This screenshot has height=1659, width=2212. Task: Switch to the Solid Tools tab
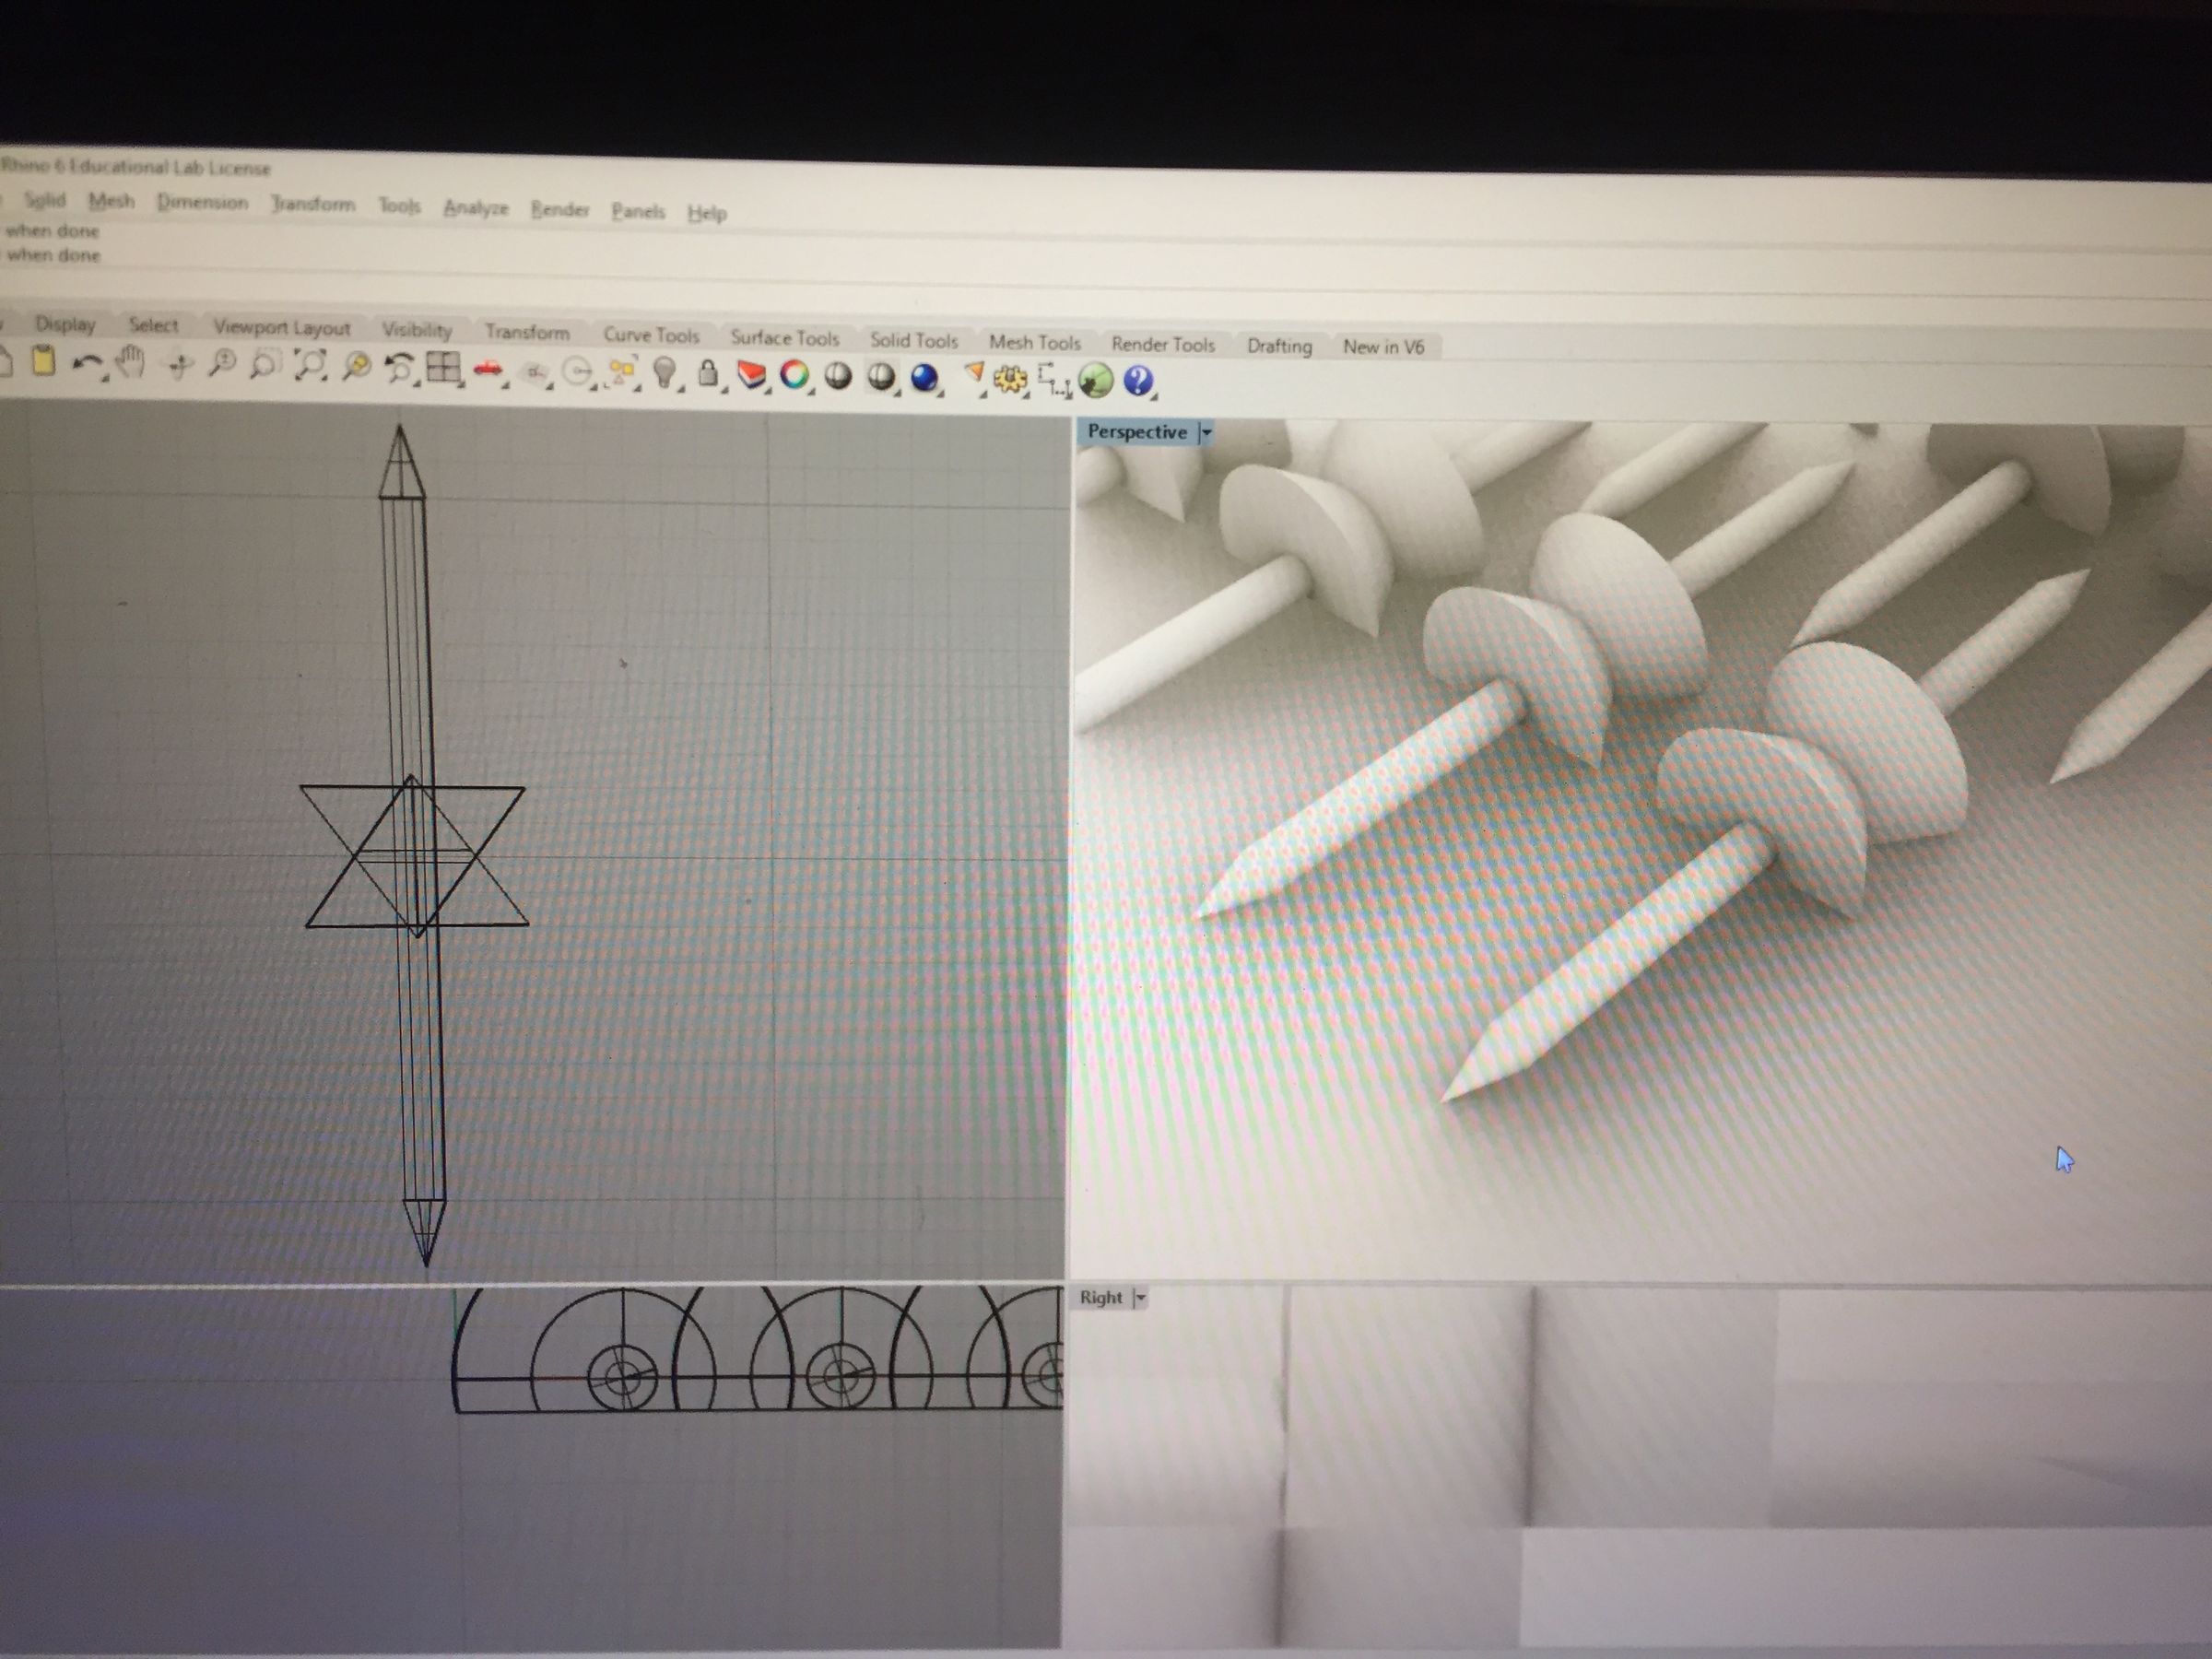[x=913, y=340]
